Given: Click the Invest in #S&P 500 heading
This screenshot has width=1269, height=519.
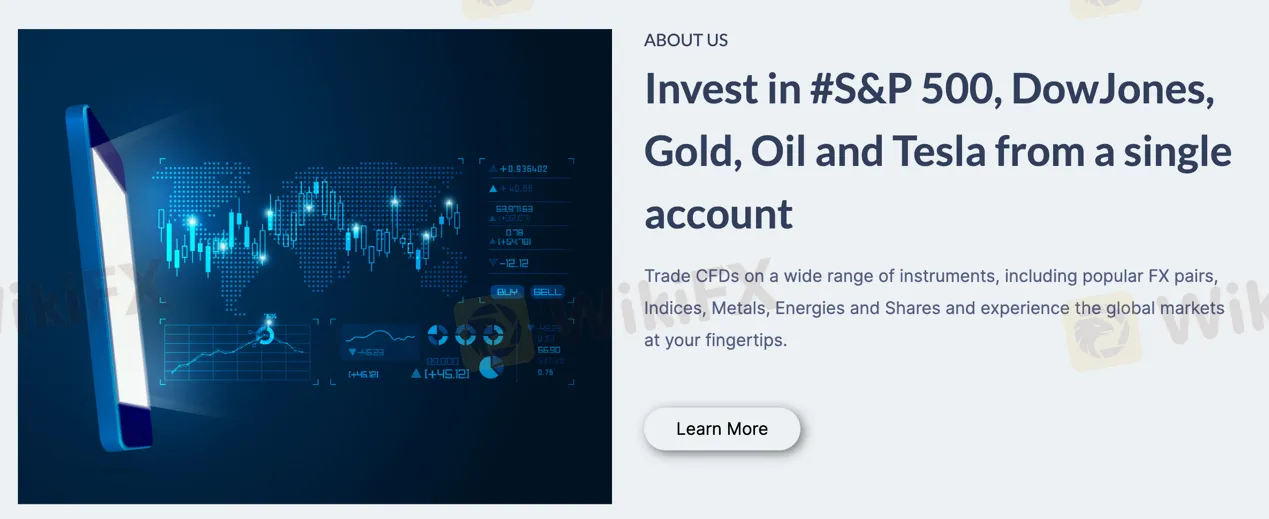Looking at the screenshot, I should pos(938,152).
